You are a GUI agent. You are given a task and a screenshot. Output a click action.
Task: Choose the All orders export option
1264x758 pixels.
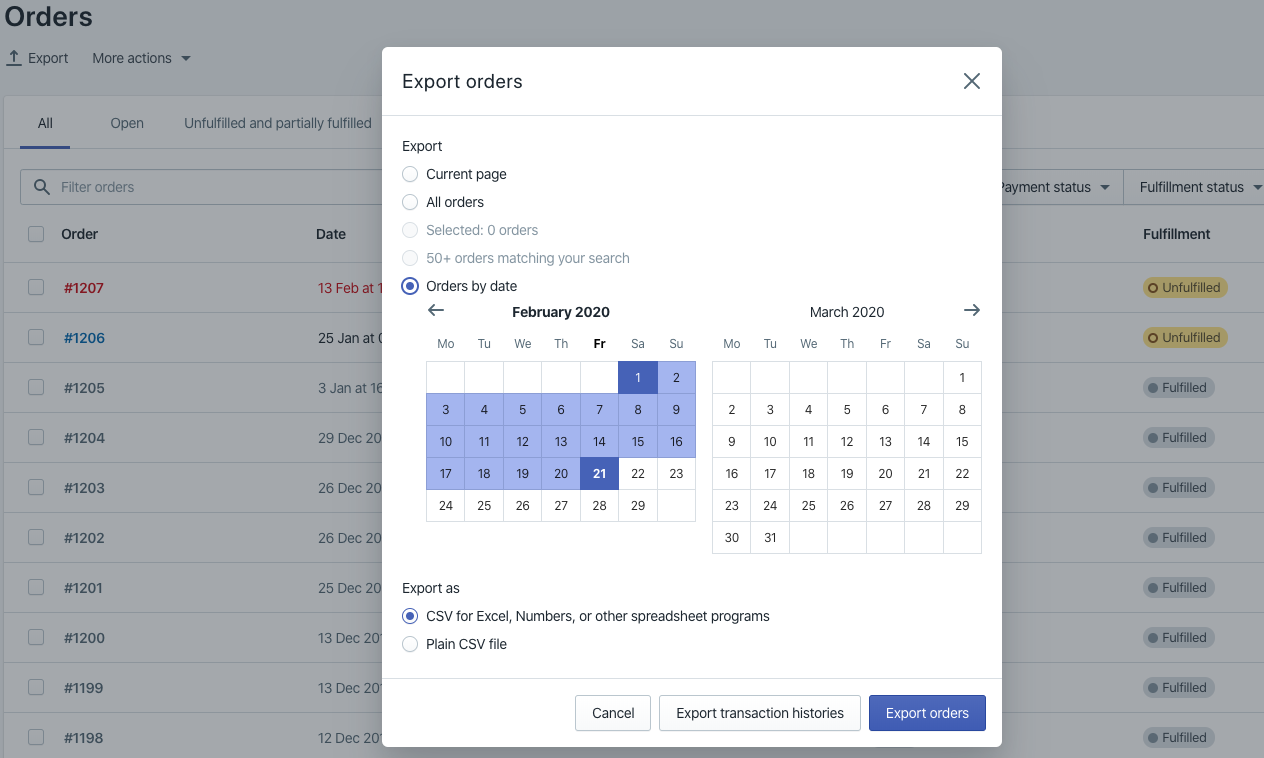410,202
